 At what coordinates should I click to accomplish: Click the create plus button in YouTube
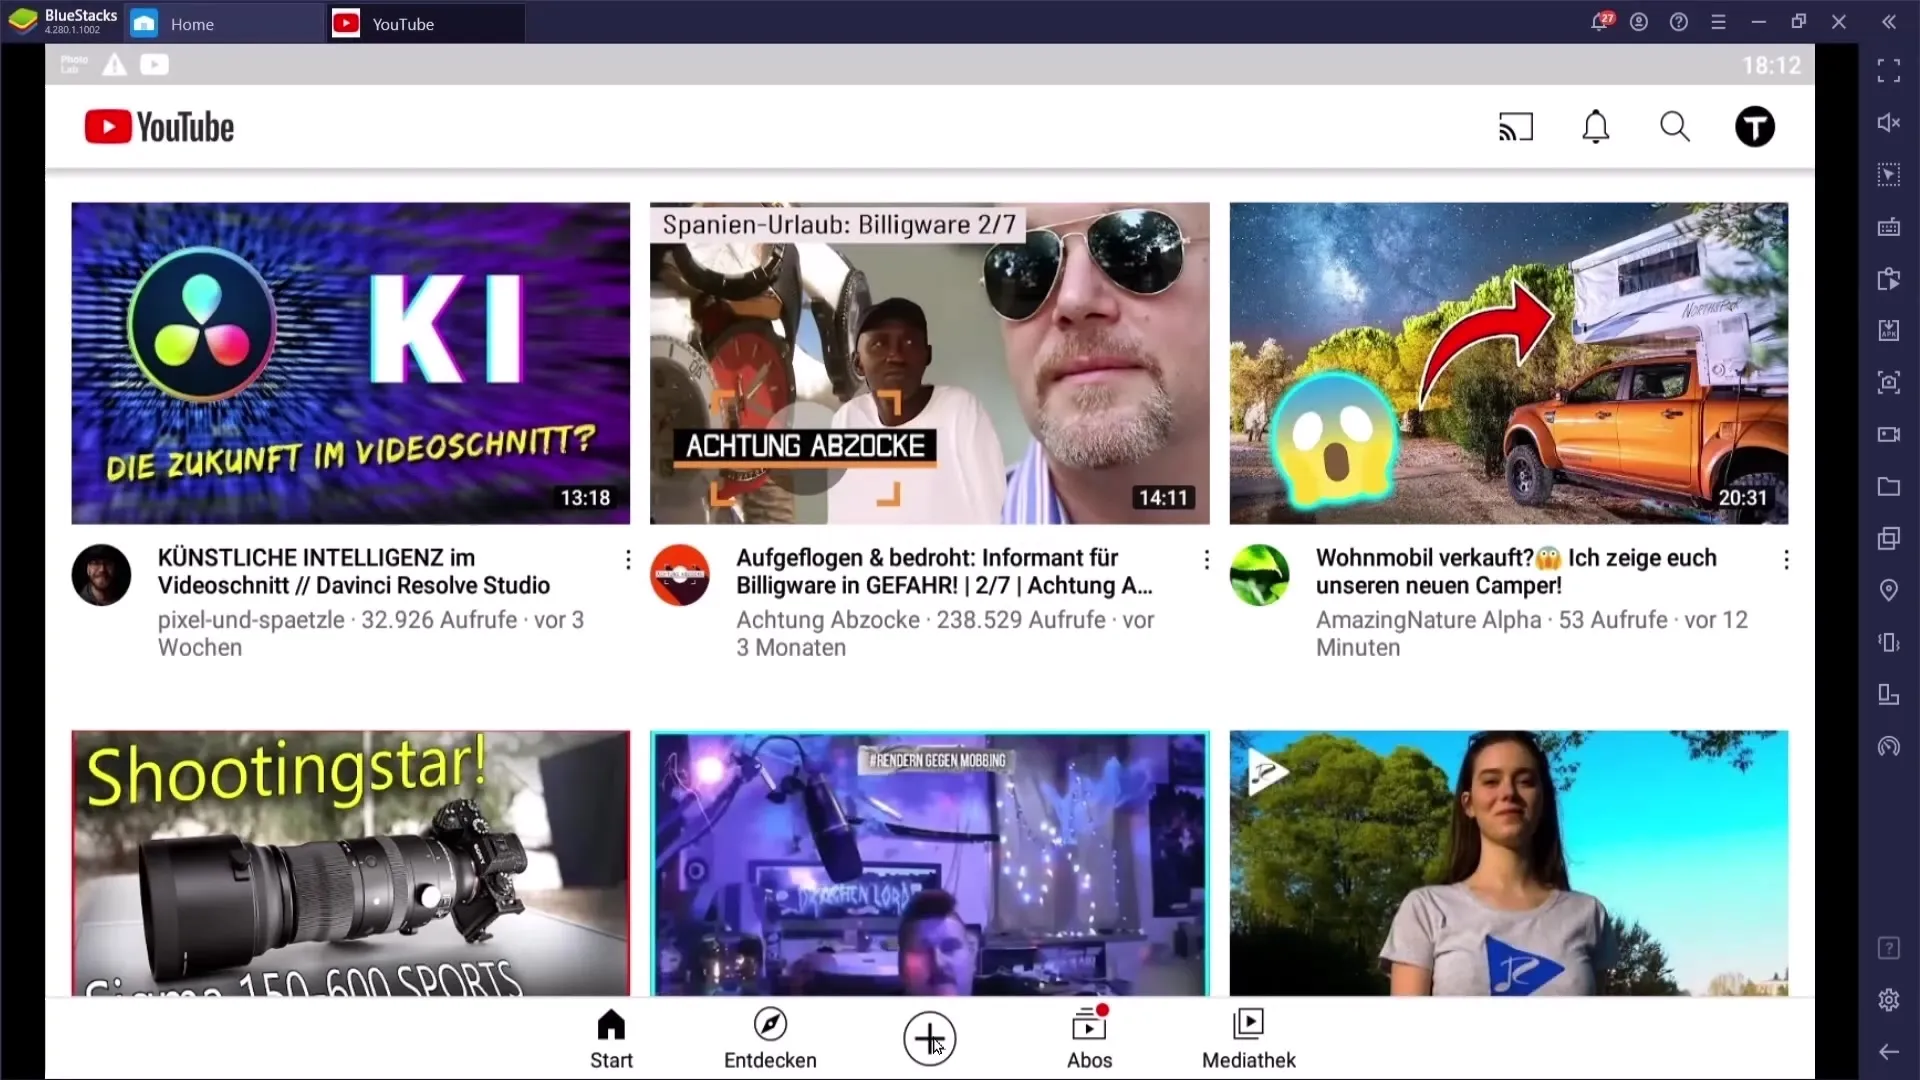(x=930, y=1039)
